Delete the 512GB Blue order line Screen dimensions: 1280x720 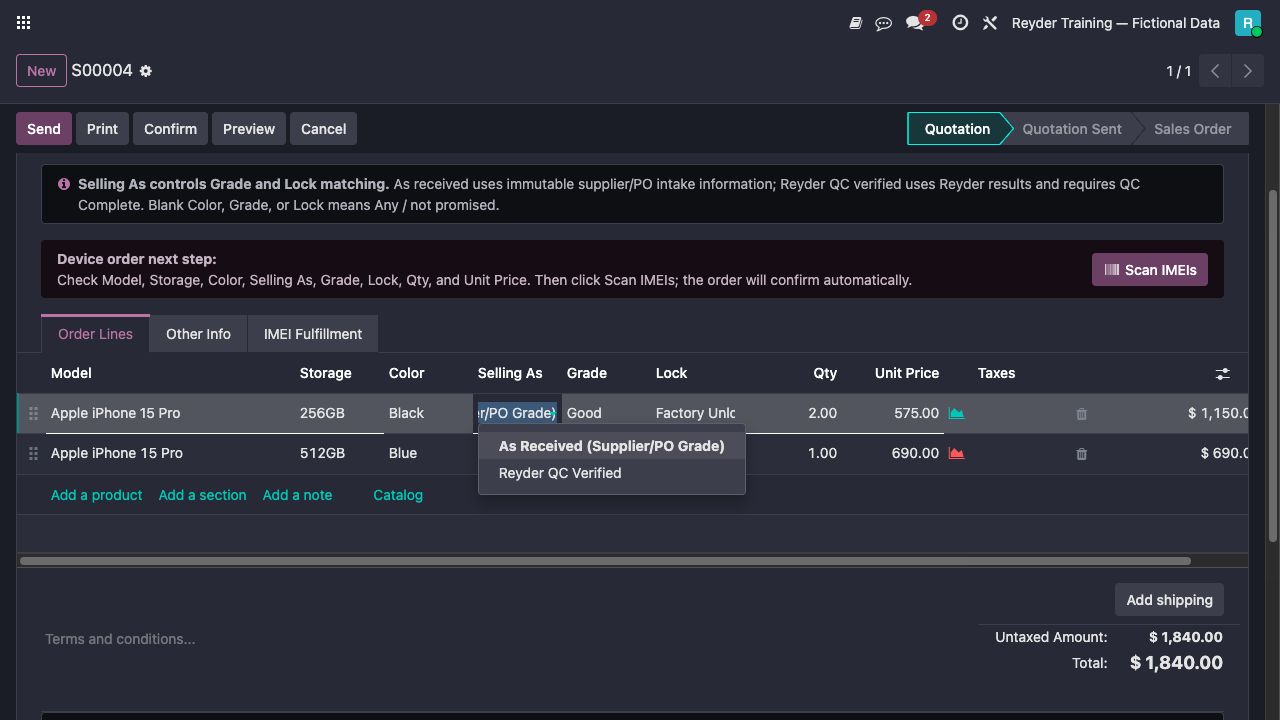tap(1081, 453)
